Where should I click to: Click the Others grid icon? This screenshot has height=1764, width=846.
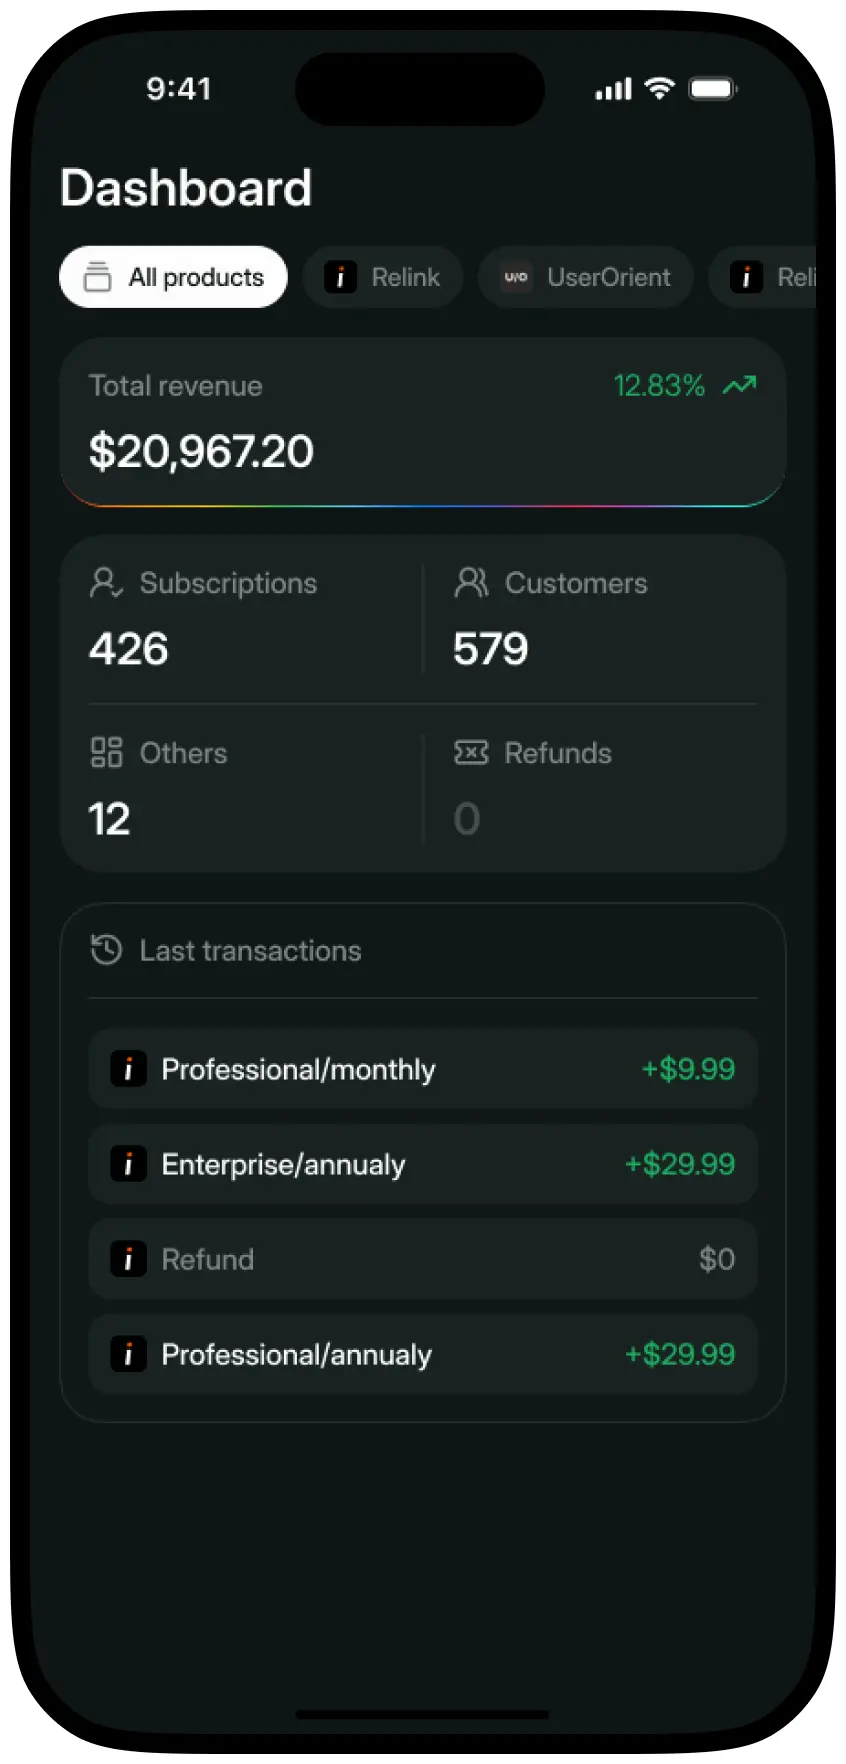point(105,752)
